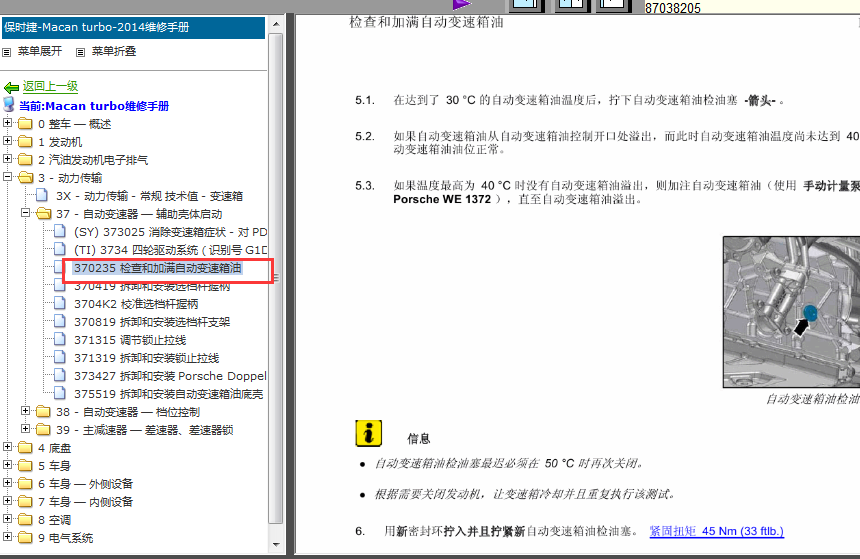This screenshot has height=559, width=860.
Task: Click document icon for (TI) 3734 四轮驱动系统
Action: point(60,249)
